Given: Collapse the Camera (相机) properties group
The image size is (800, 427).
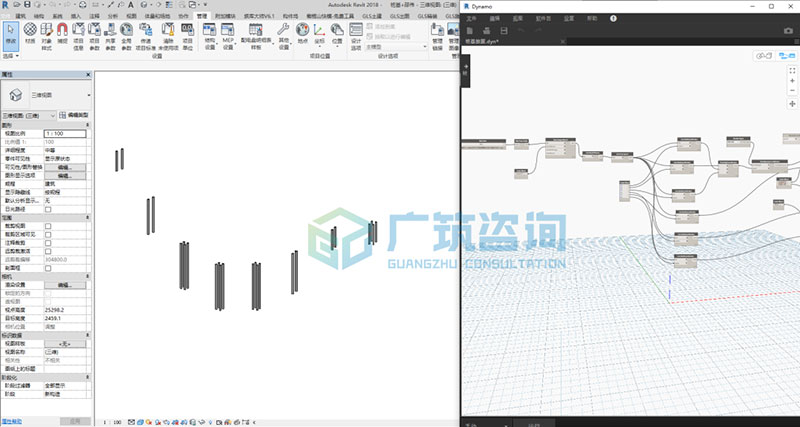Looking at the screenshot, I should coord(87,276).
